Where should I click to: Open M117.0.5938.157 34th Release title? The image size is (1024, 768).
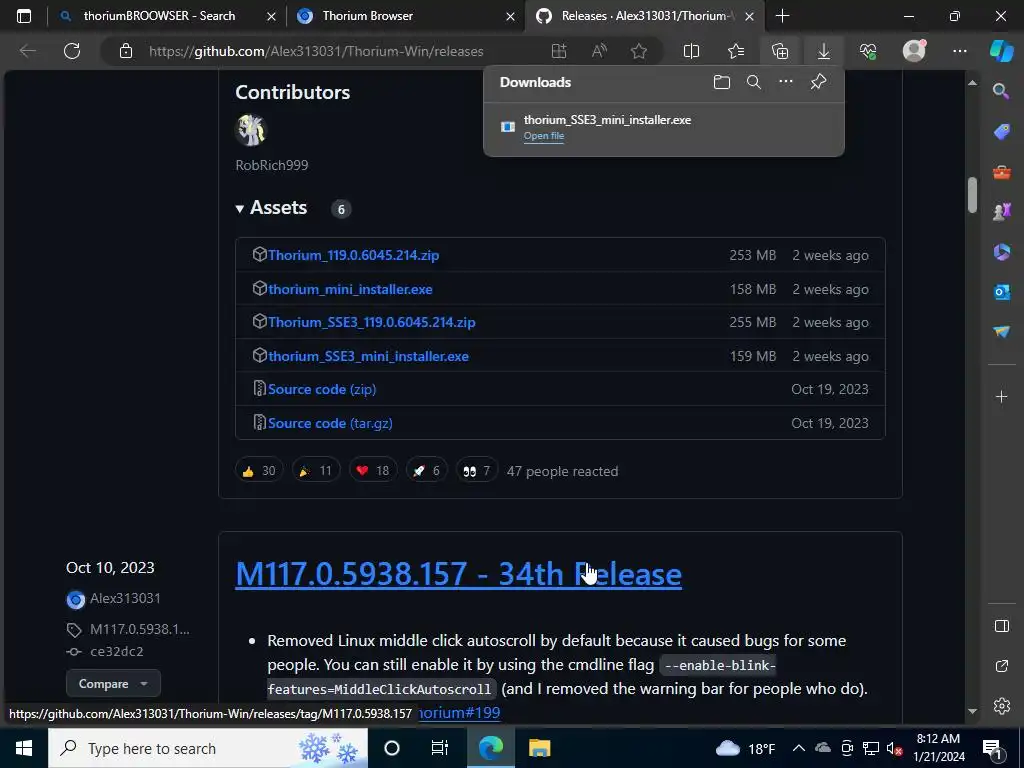(x=458, y=574)
